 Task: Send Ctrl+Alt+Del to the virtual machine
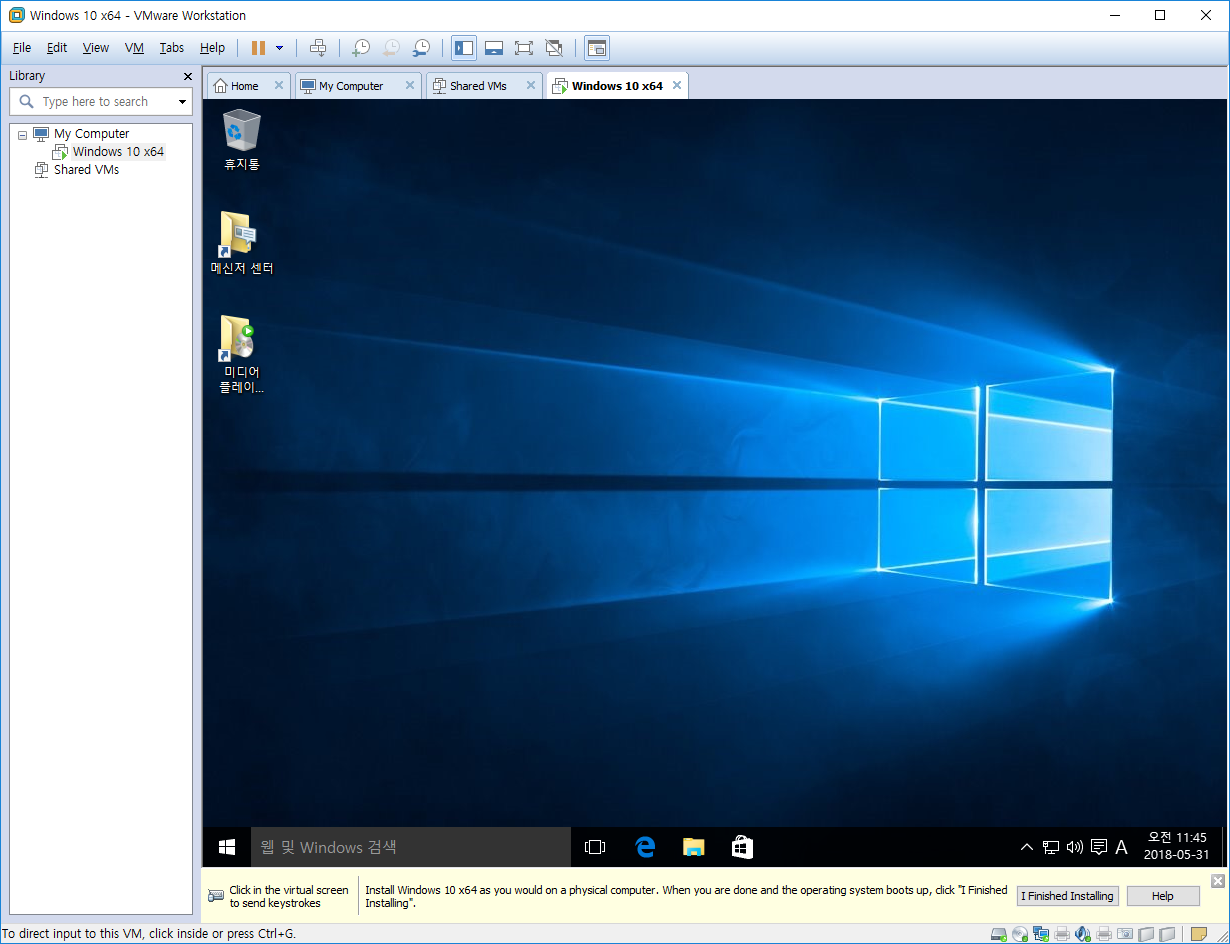click(318, 47)
